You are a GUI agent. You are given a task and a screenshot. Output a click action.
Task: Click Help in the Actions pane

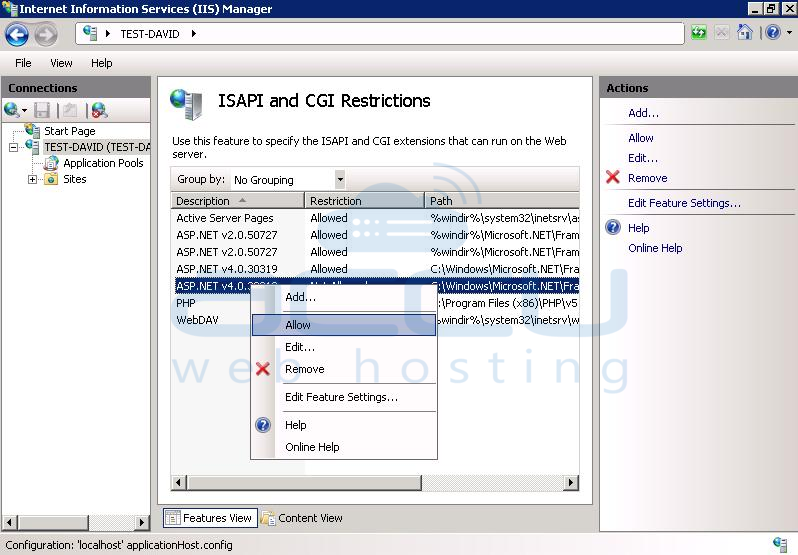pyautogui.click(x=638, y=228)
